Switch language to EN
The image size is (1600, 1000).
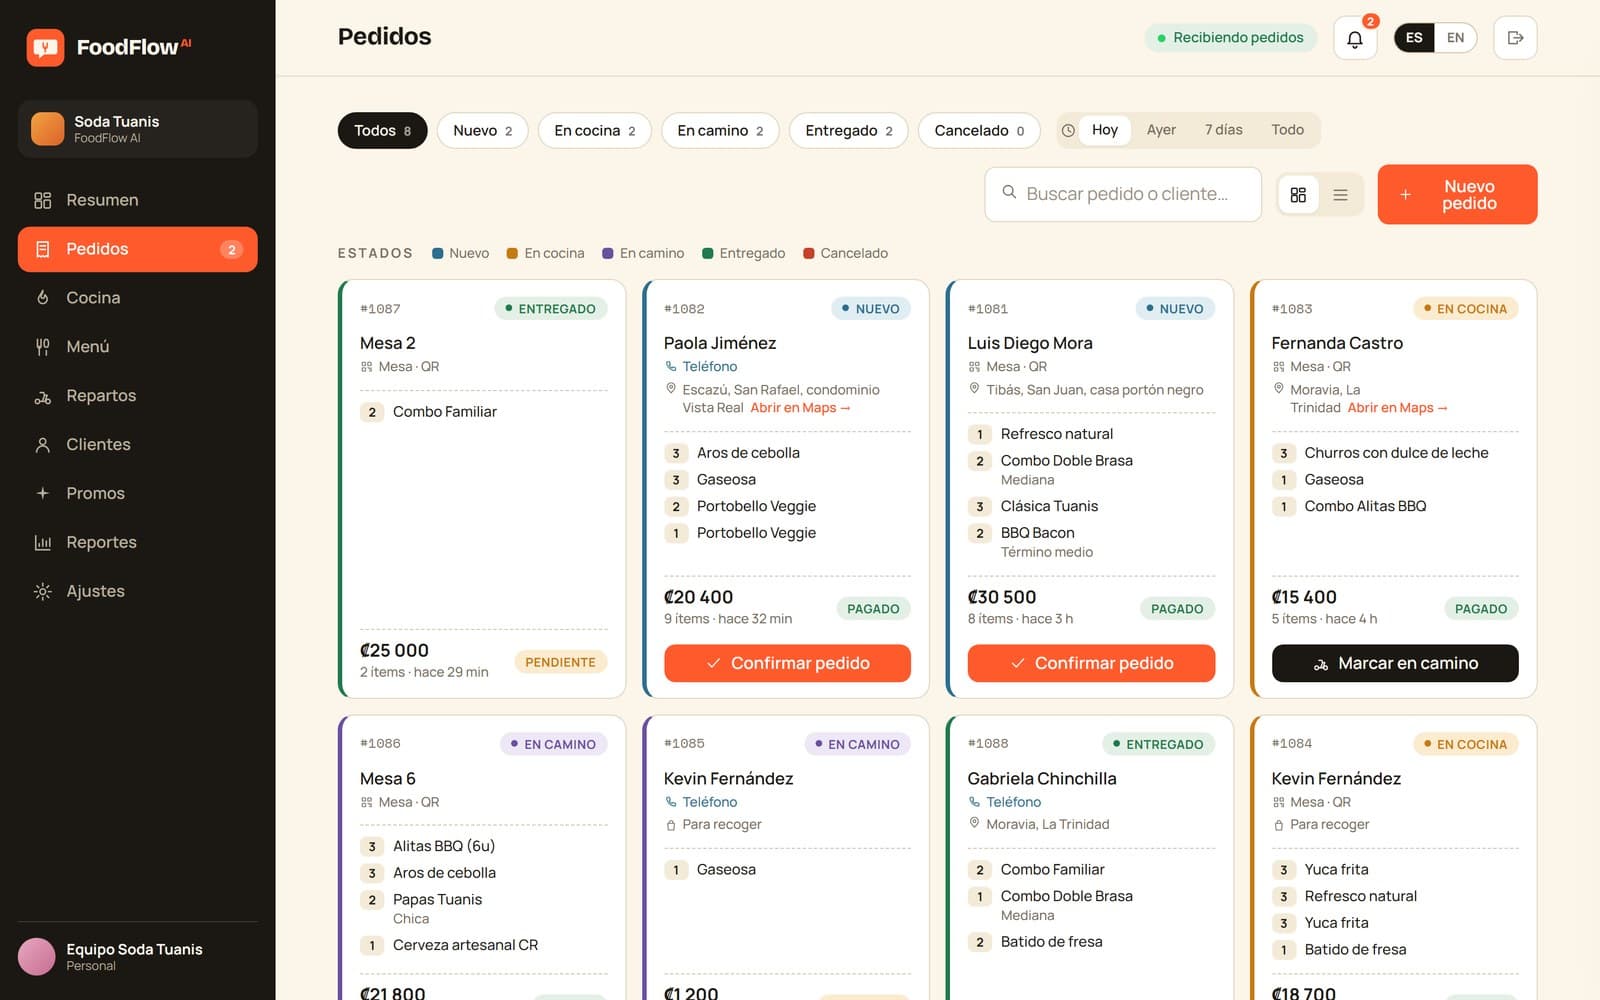click(1455, 38)
